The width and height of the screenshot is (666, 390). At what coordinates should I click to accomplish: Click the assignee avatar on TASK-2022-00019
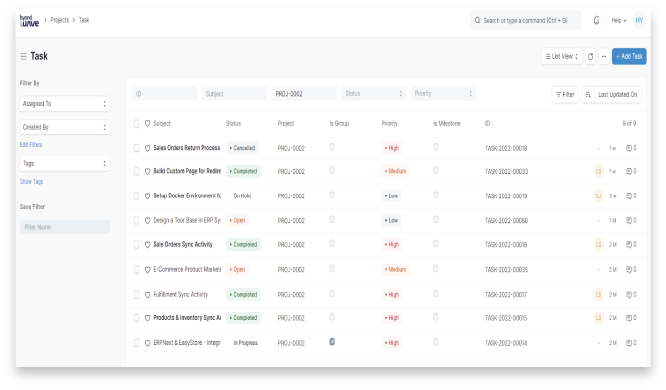[598, 196]
